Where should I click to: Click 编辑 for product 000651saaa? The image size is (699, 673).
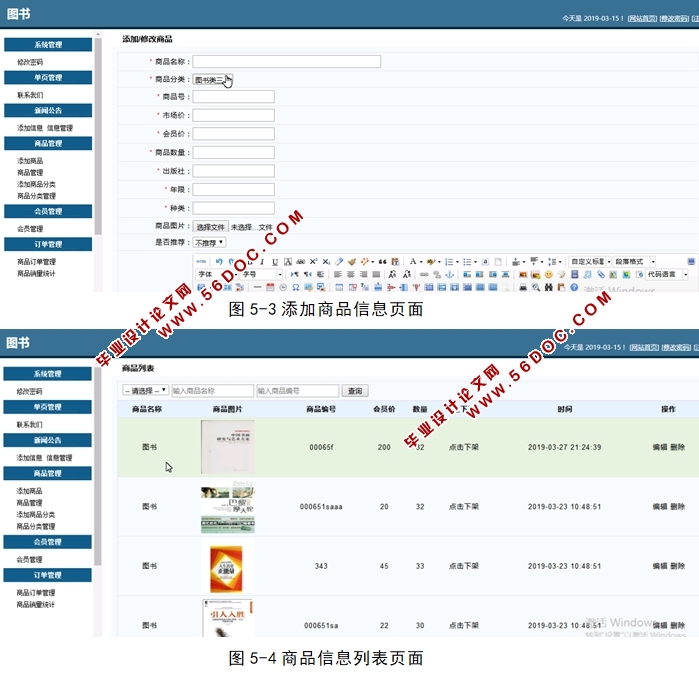(x=660, y=506)
